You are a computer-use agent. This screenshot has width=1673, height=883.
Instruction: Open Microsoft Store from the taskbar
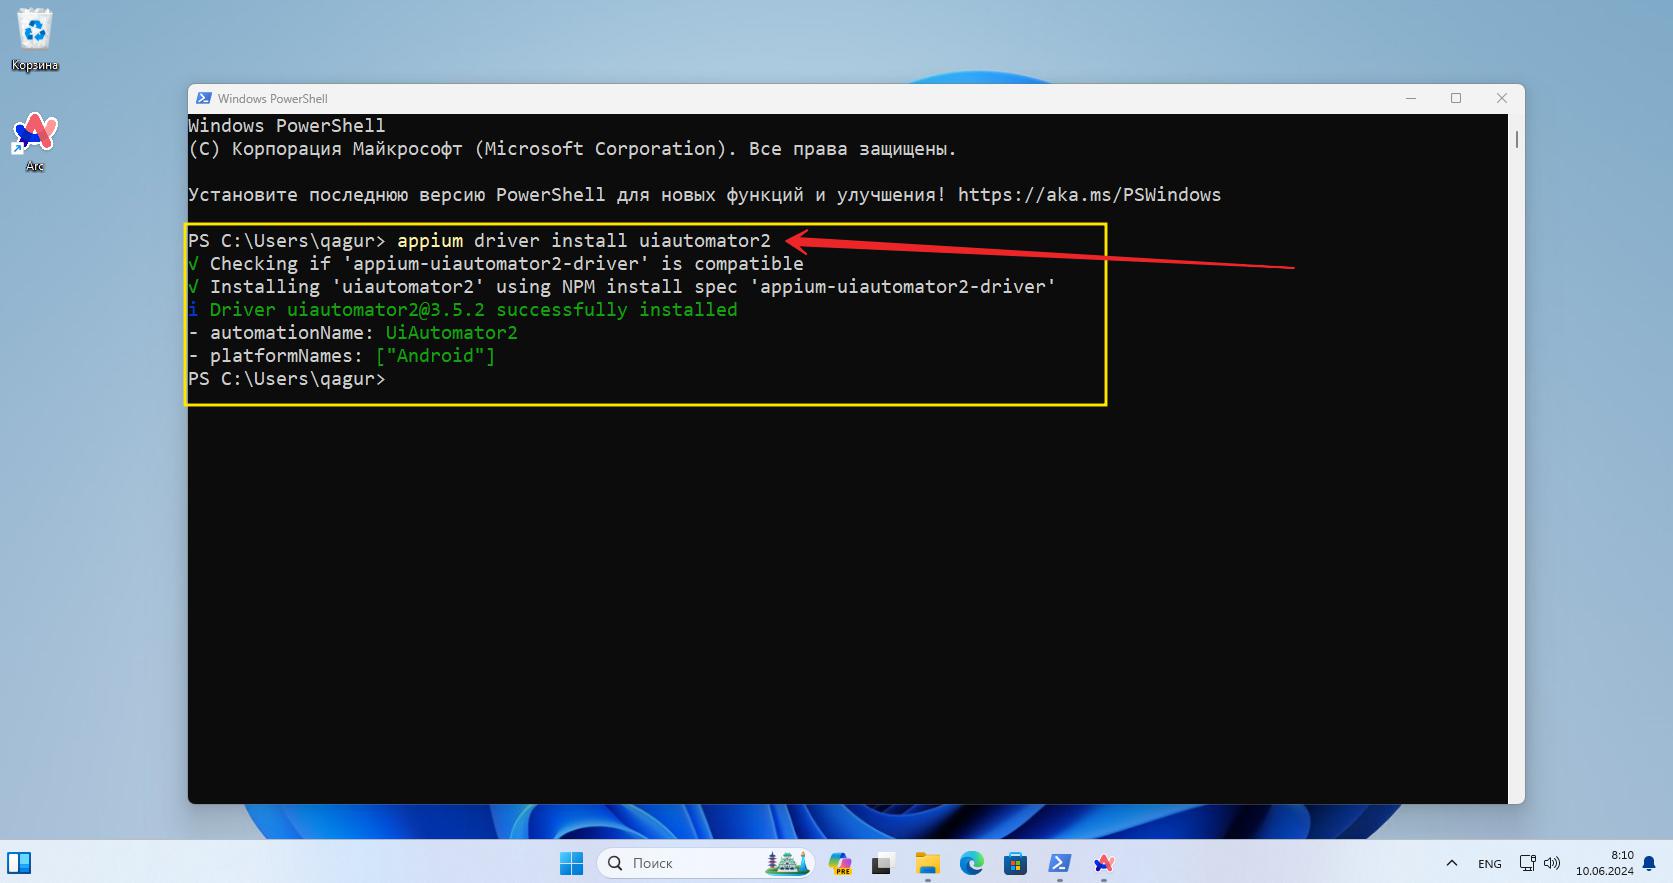click(1016, 863)
